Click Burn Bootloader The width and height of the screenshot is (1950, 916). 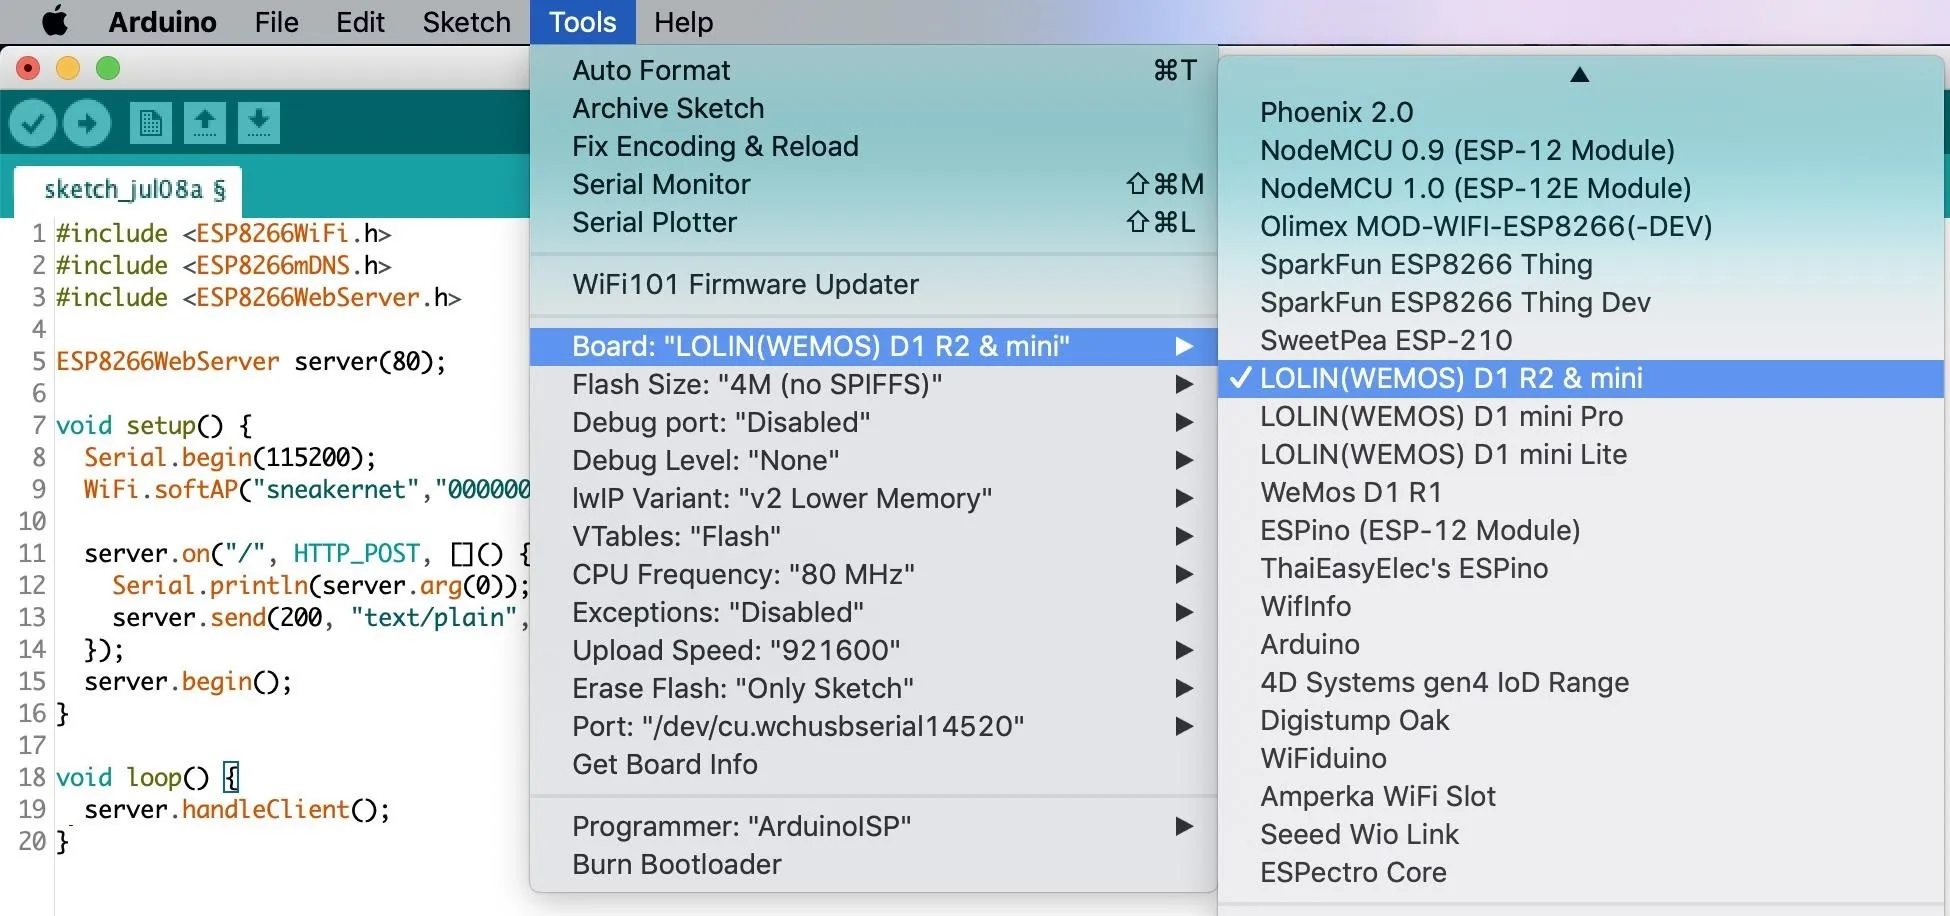(x=873, y=864)
